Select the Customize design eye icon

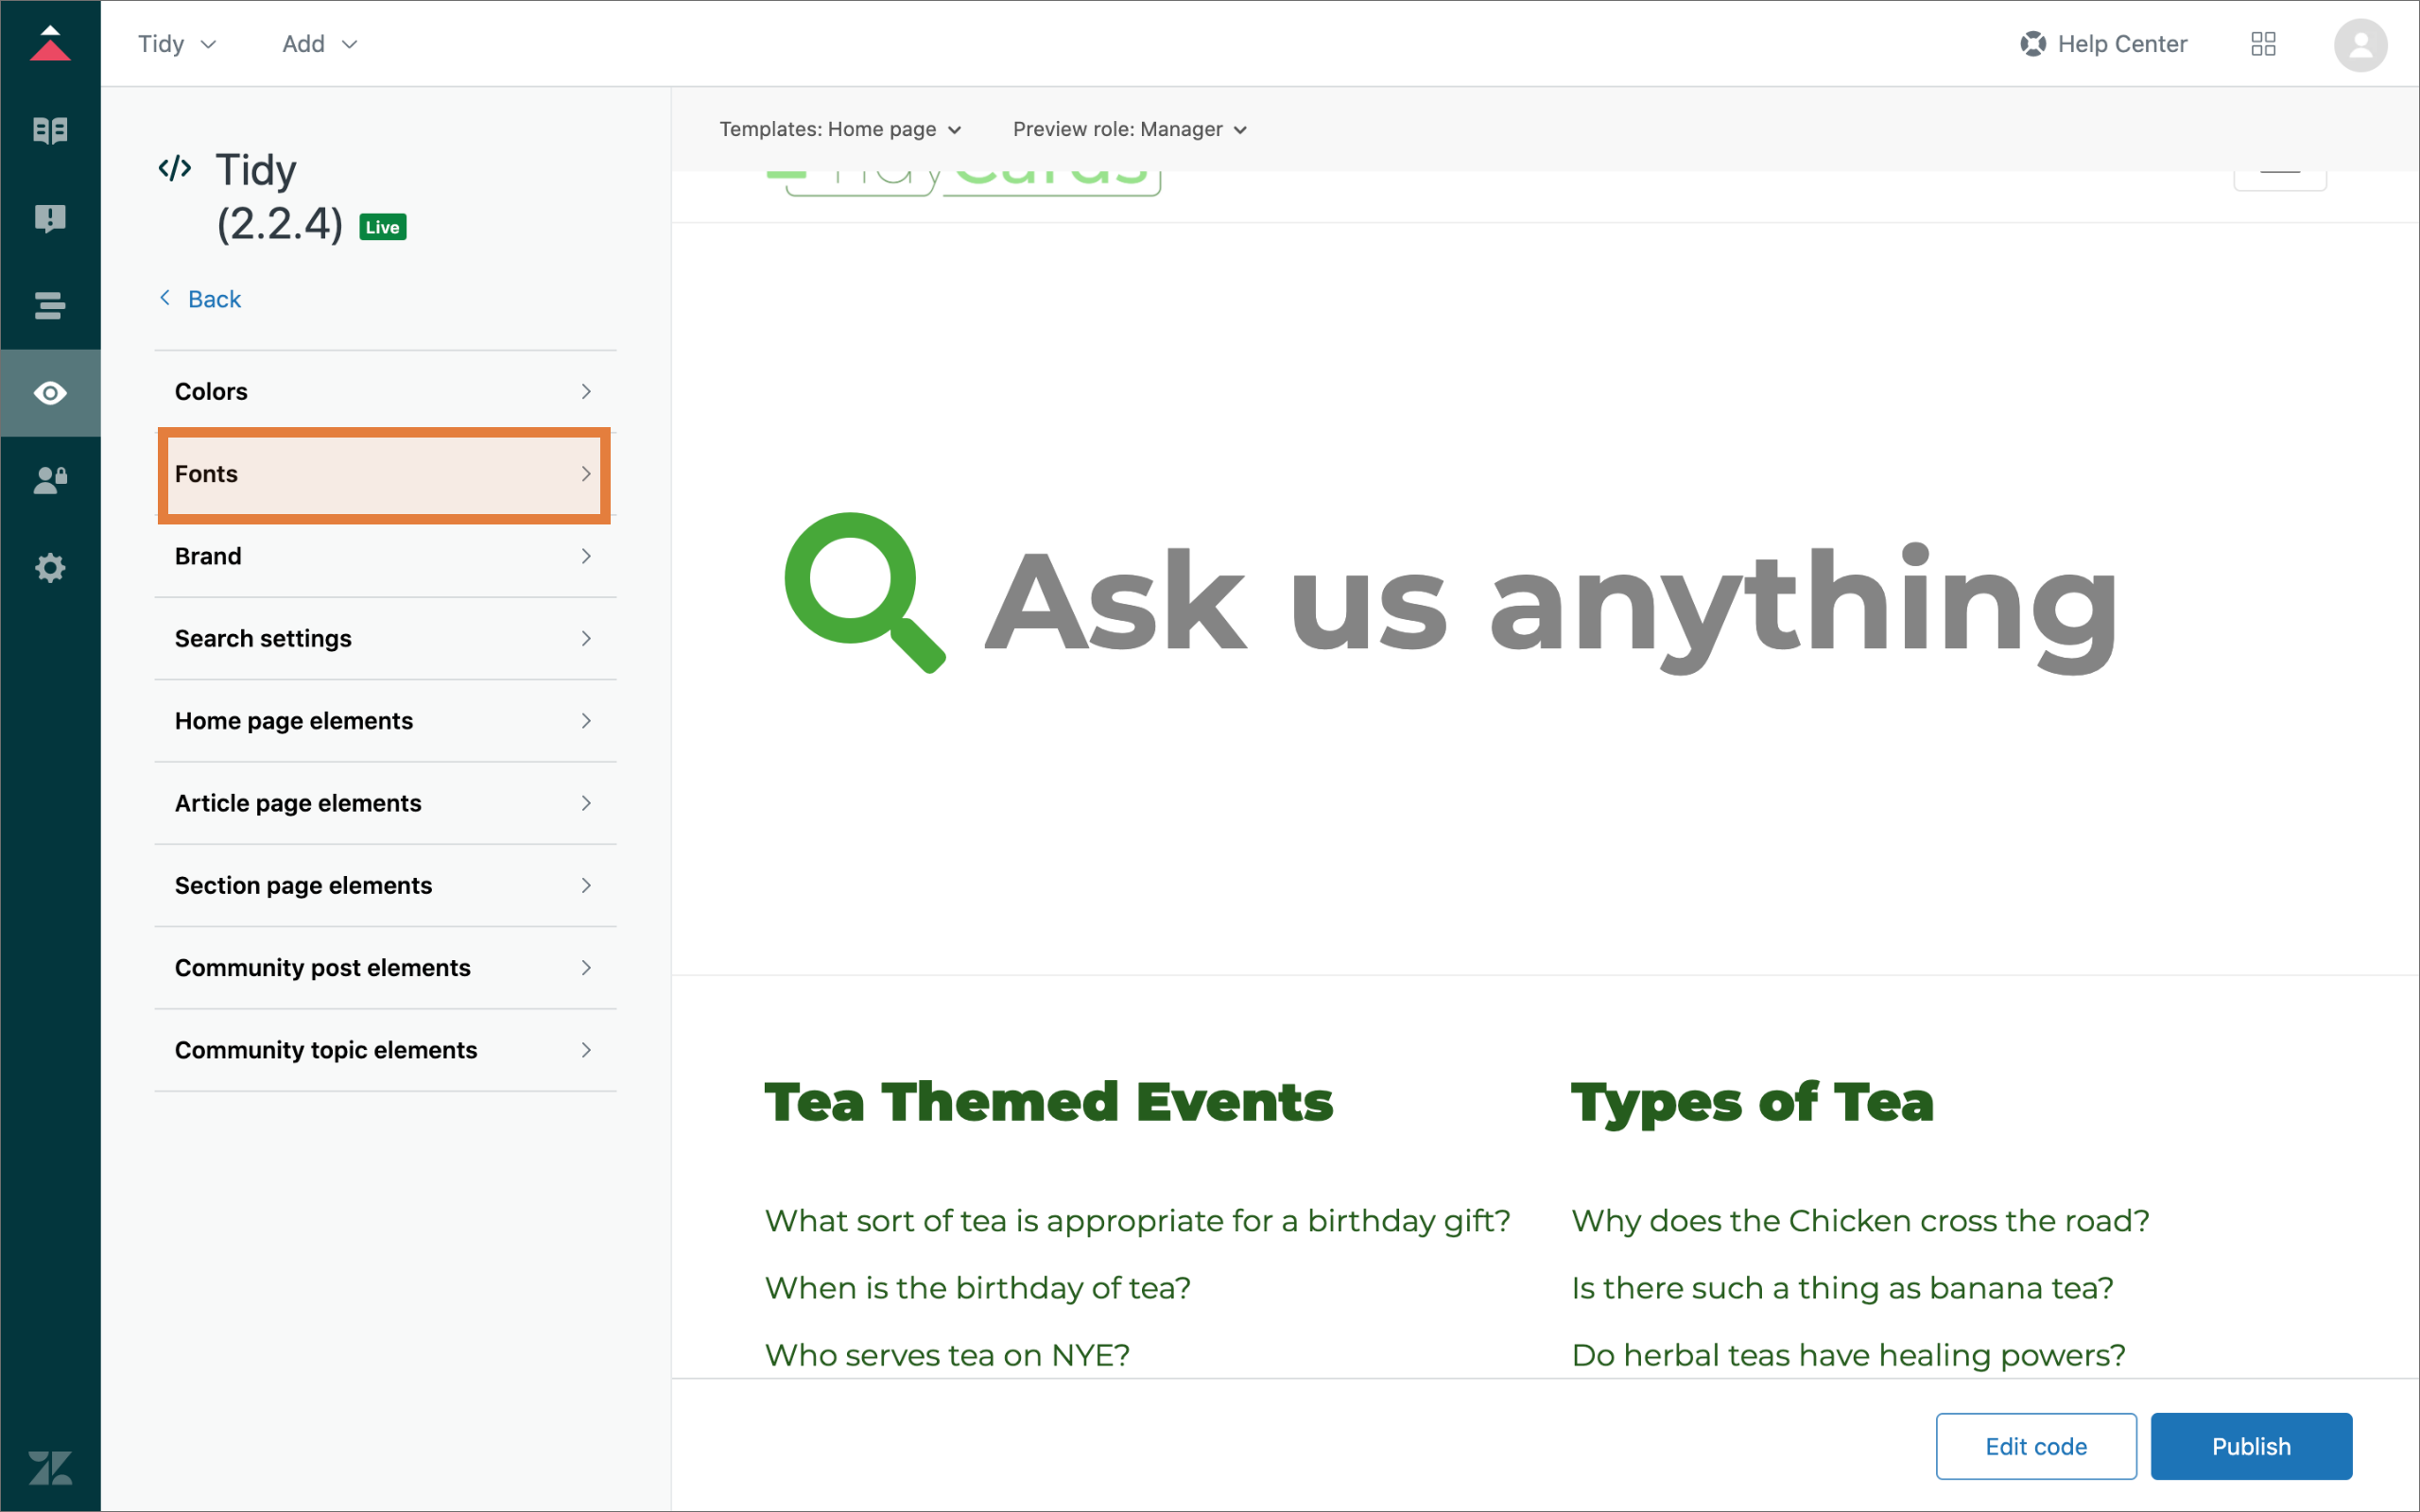(x=50, y=393)
